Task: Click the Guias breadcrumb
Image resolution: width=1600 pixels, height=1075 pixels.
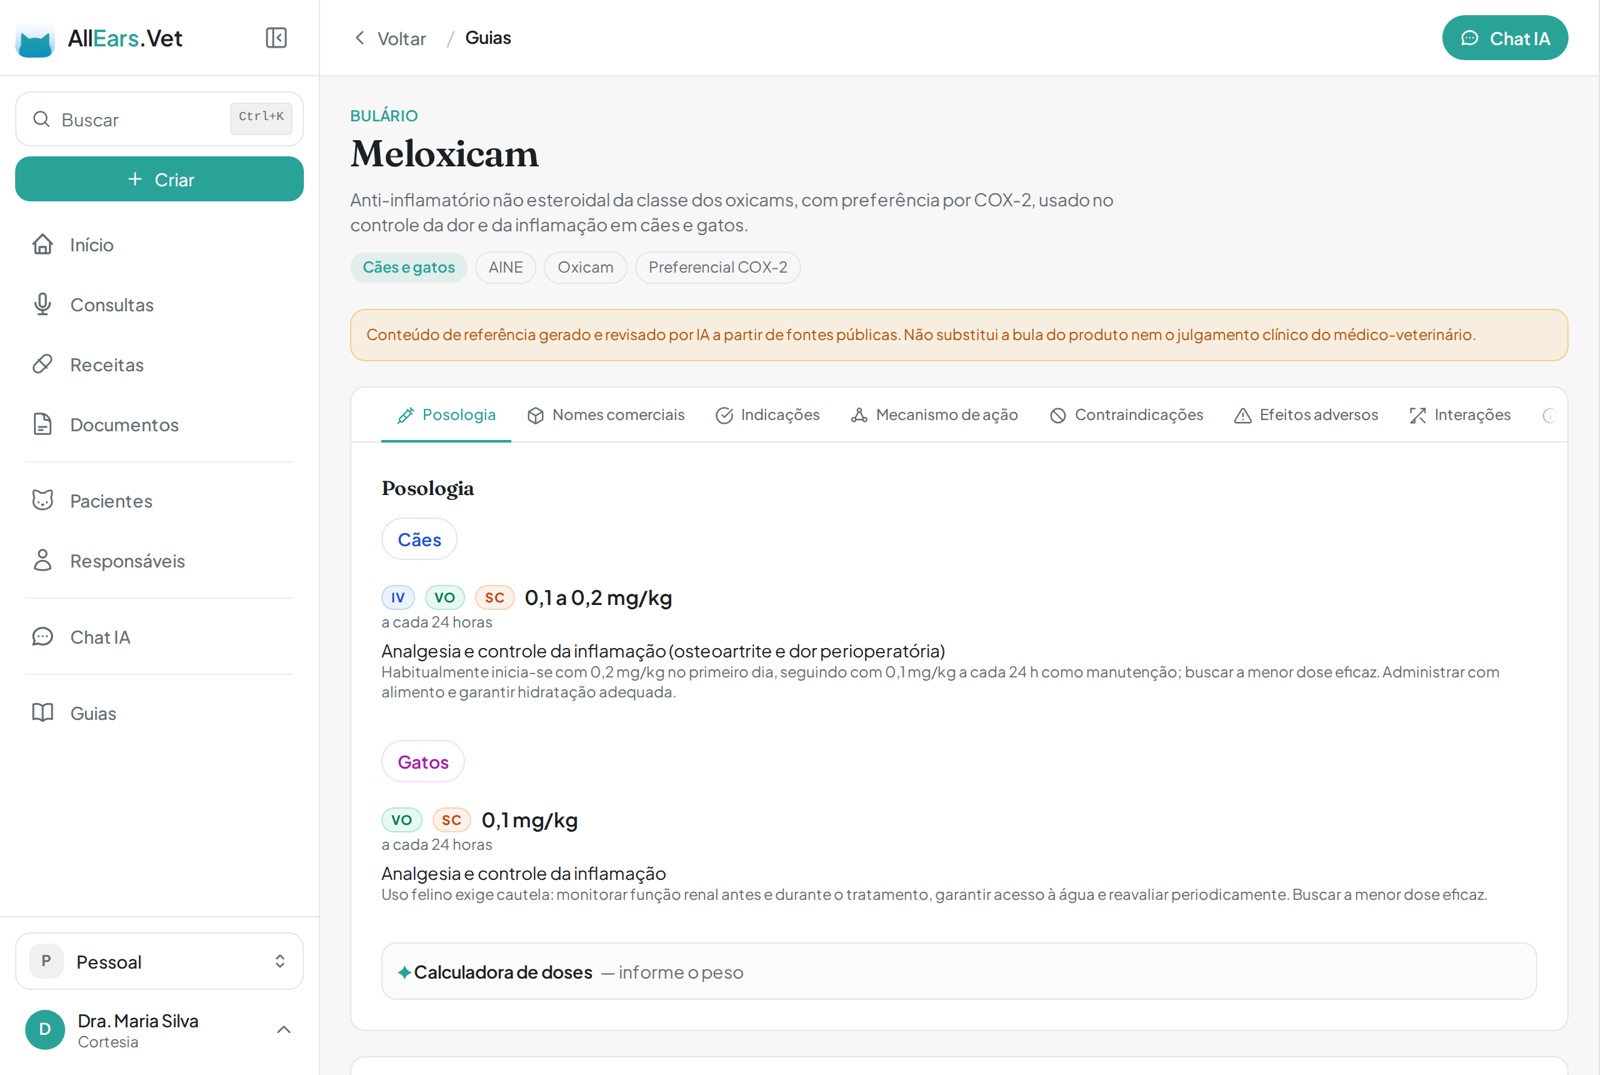Action: coord(488,38)
